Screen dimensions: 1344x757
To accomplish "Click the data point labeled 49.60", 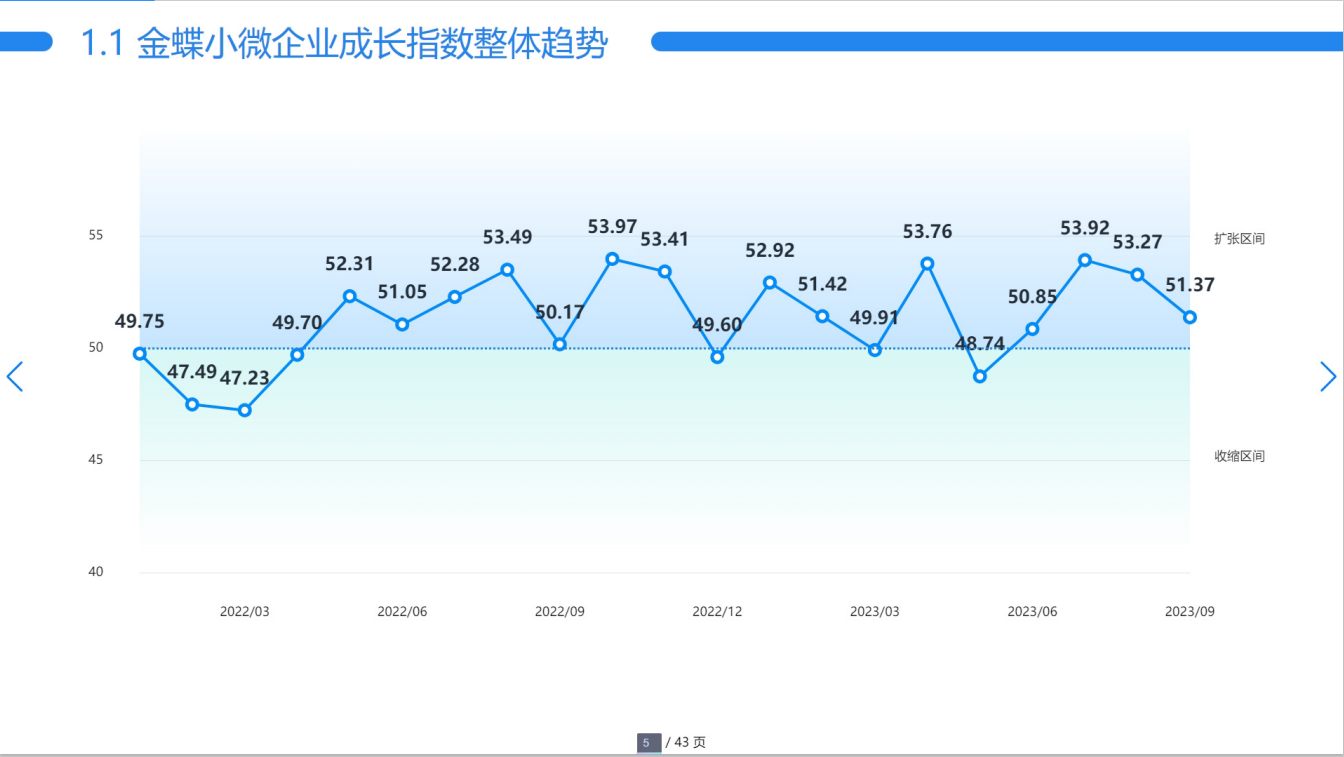I will (x=717, y=357).
